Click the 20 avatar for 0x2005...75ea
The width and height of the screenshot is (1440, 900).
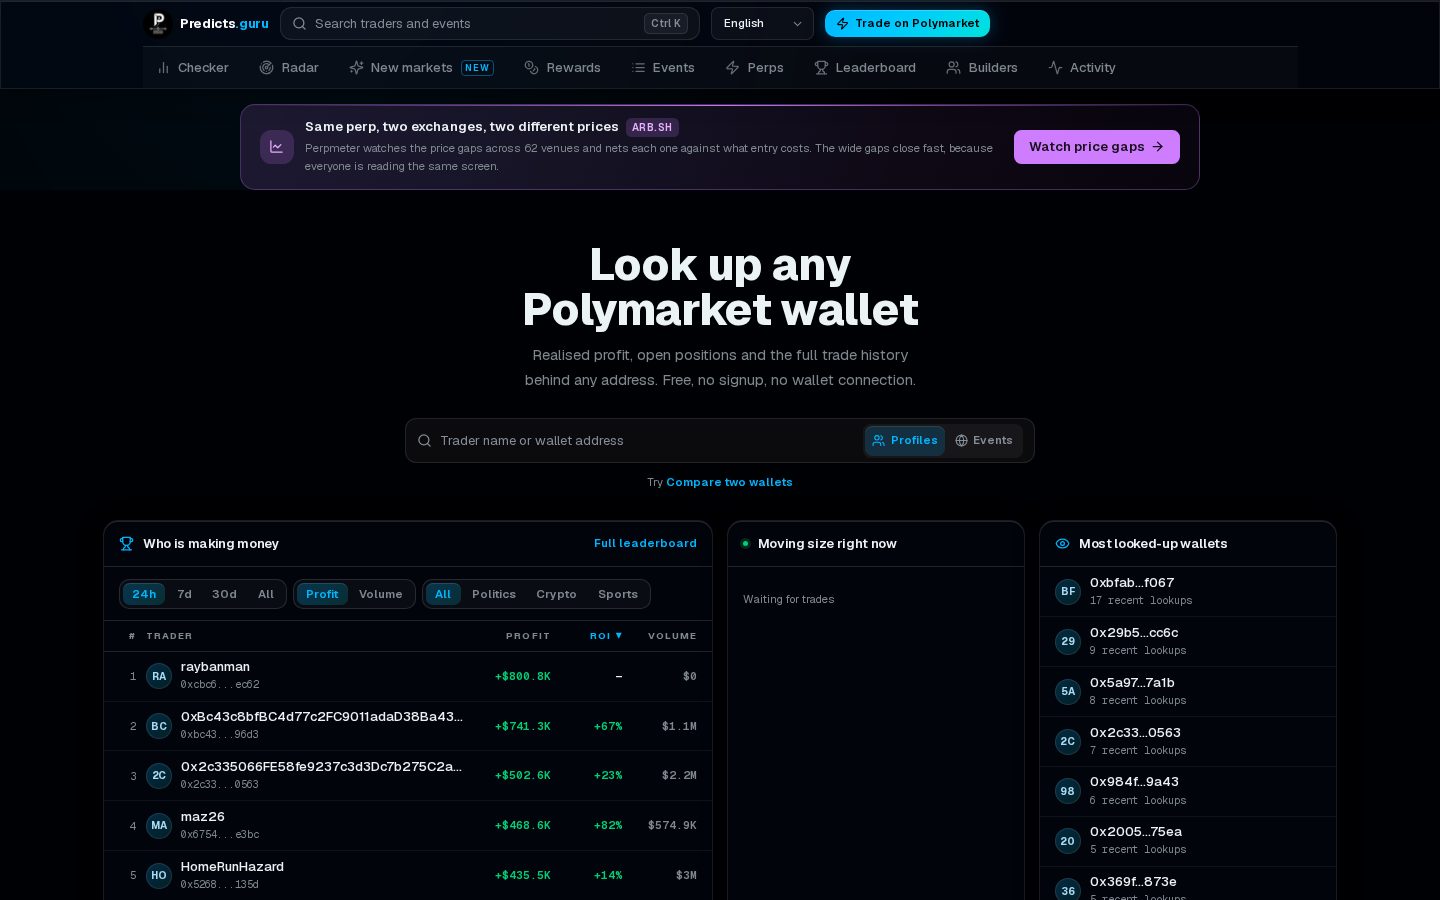tap(1068, 841)
